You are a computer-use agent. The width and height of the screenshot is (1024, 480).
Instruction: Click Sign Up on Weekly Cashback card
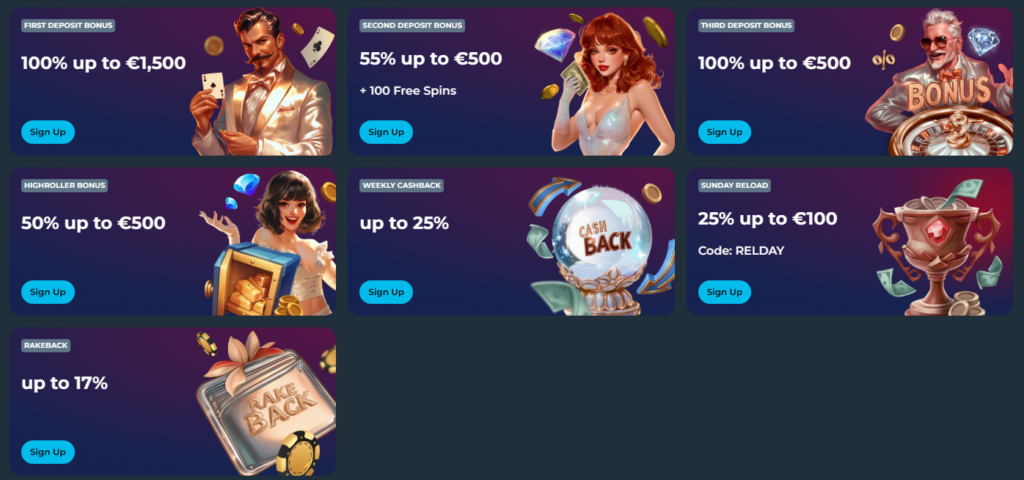point(386,292)
